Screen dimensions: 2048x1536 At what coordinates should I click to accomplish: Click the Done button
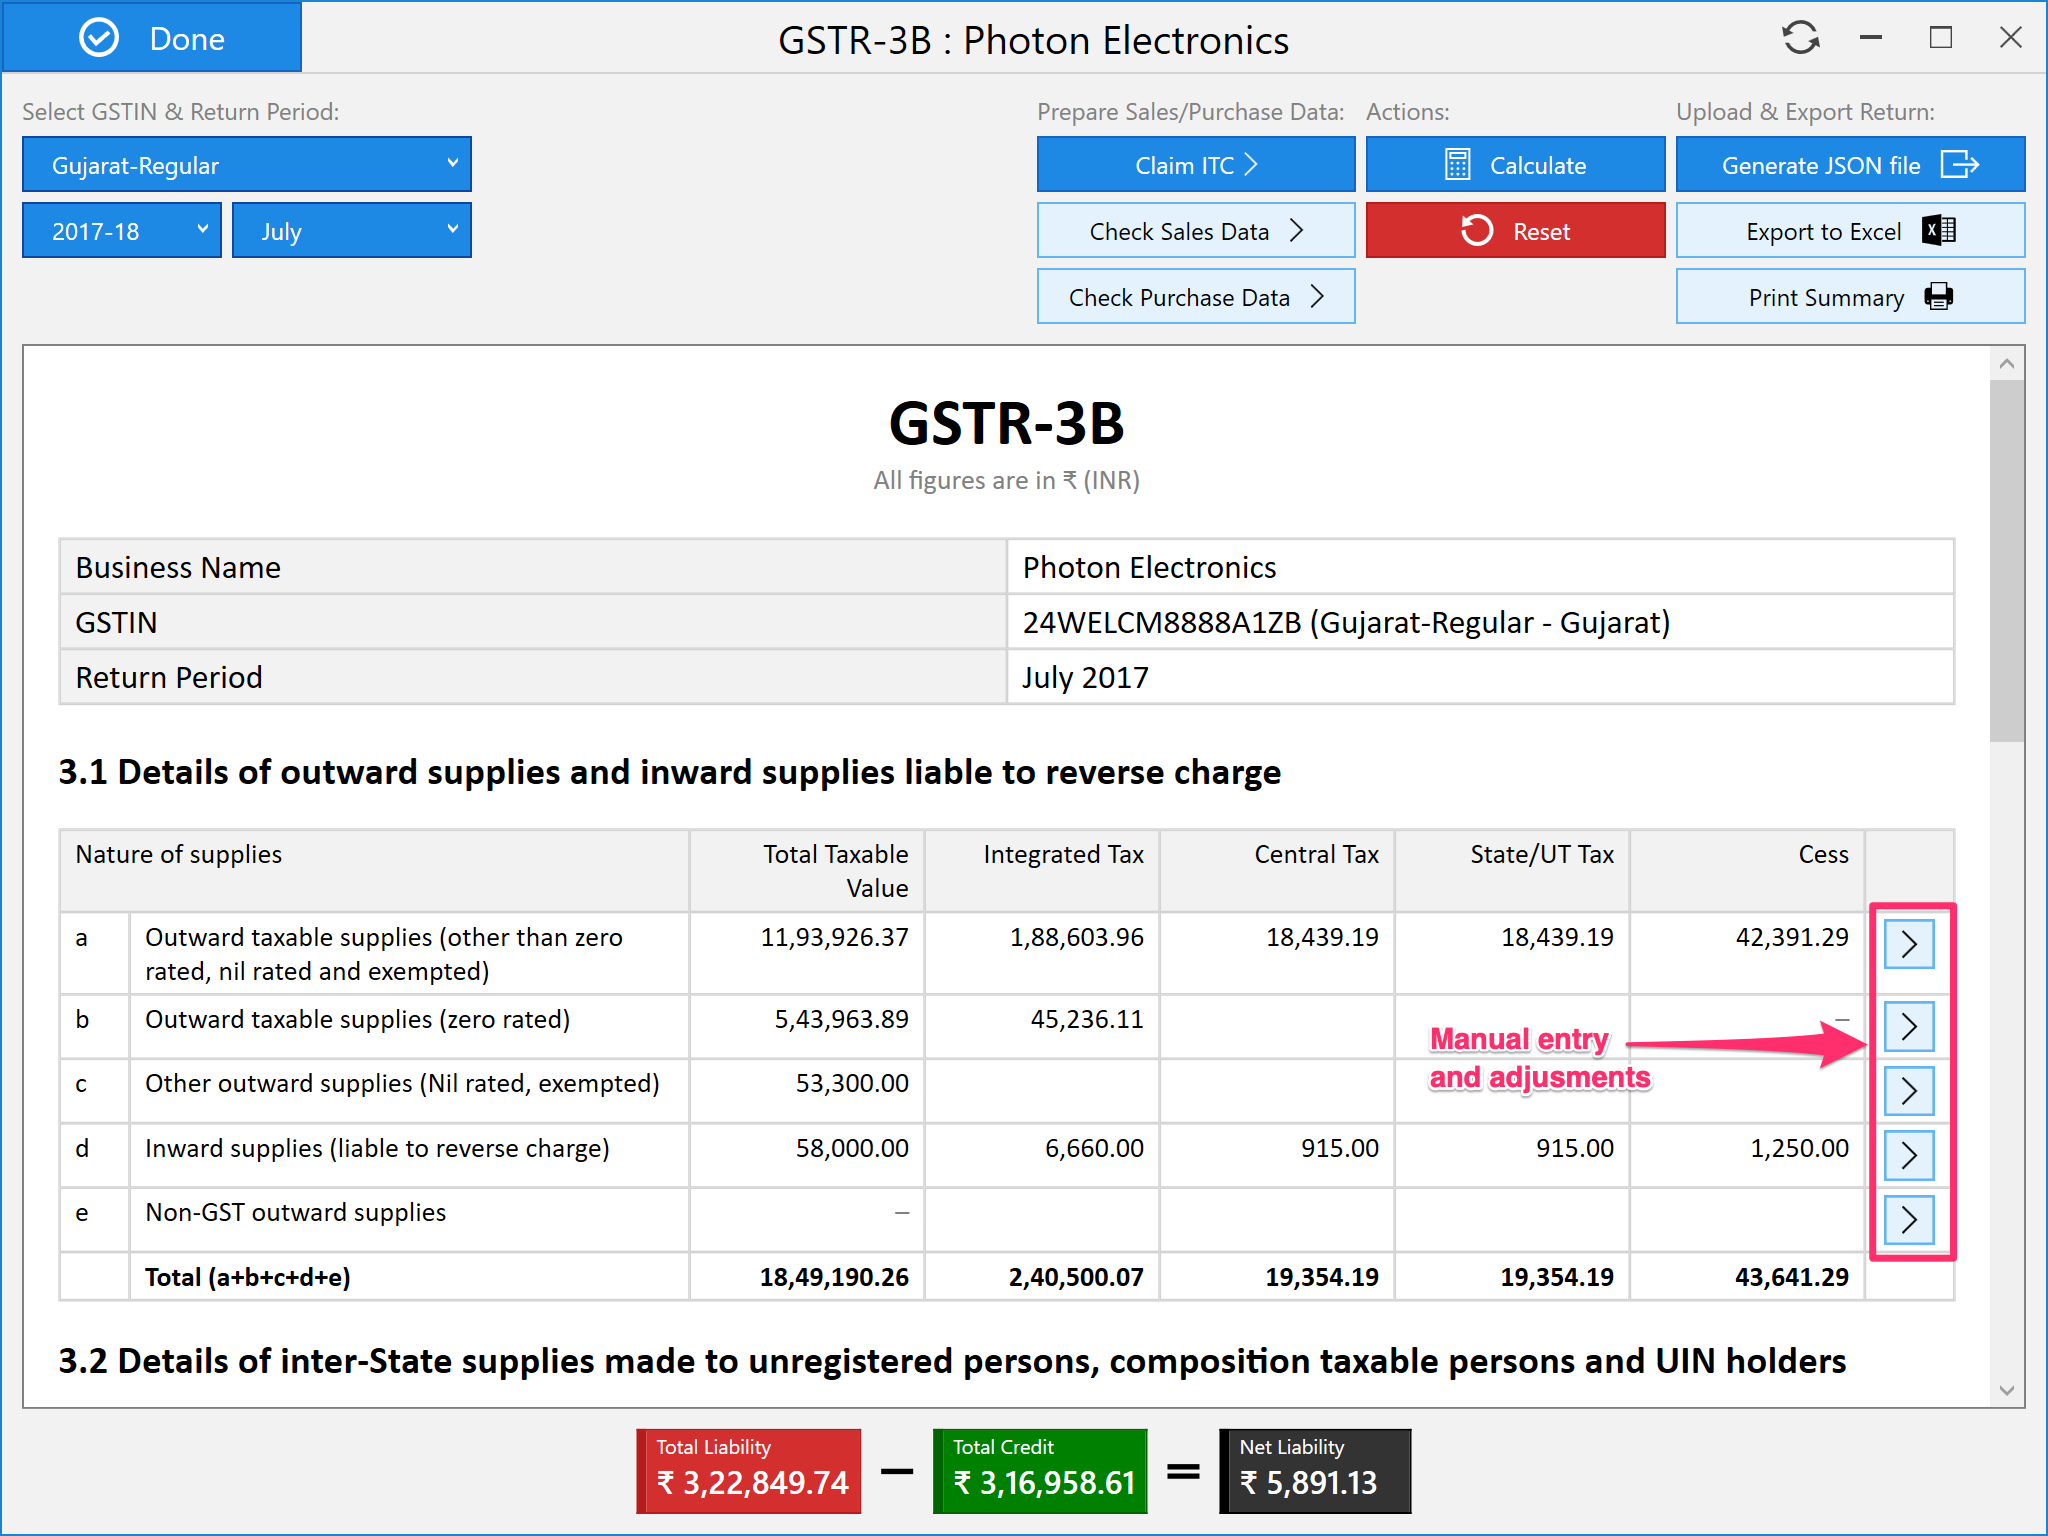(151, 38)
